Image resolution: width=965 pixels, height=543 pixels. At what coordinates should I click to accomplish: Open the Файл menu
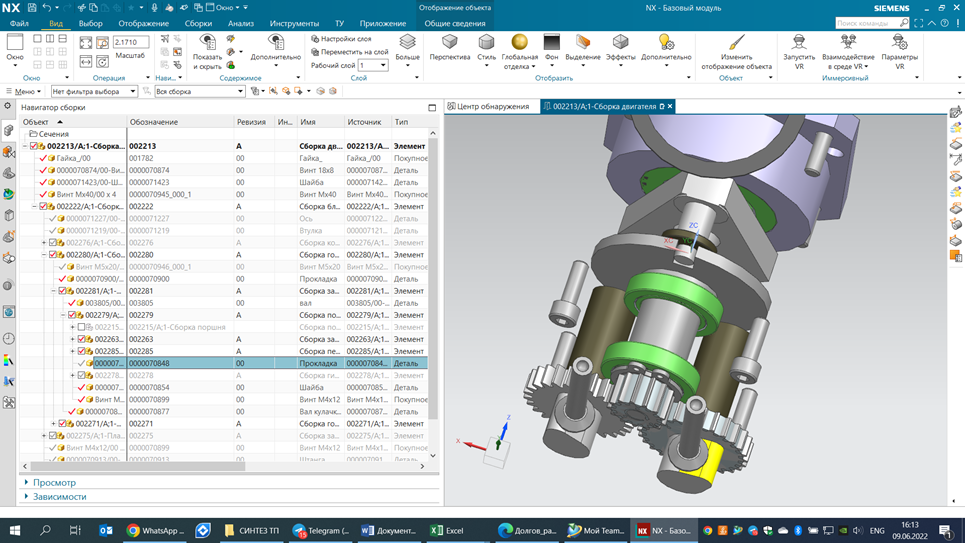pyautogui.click(x=19, y=23)
